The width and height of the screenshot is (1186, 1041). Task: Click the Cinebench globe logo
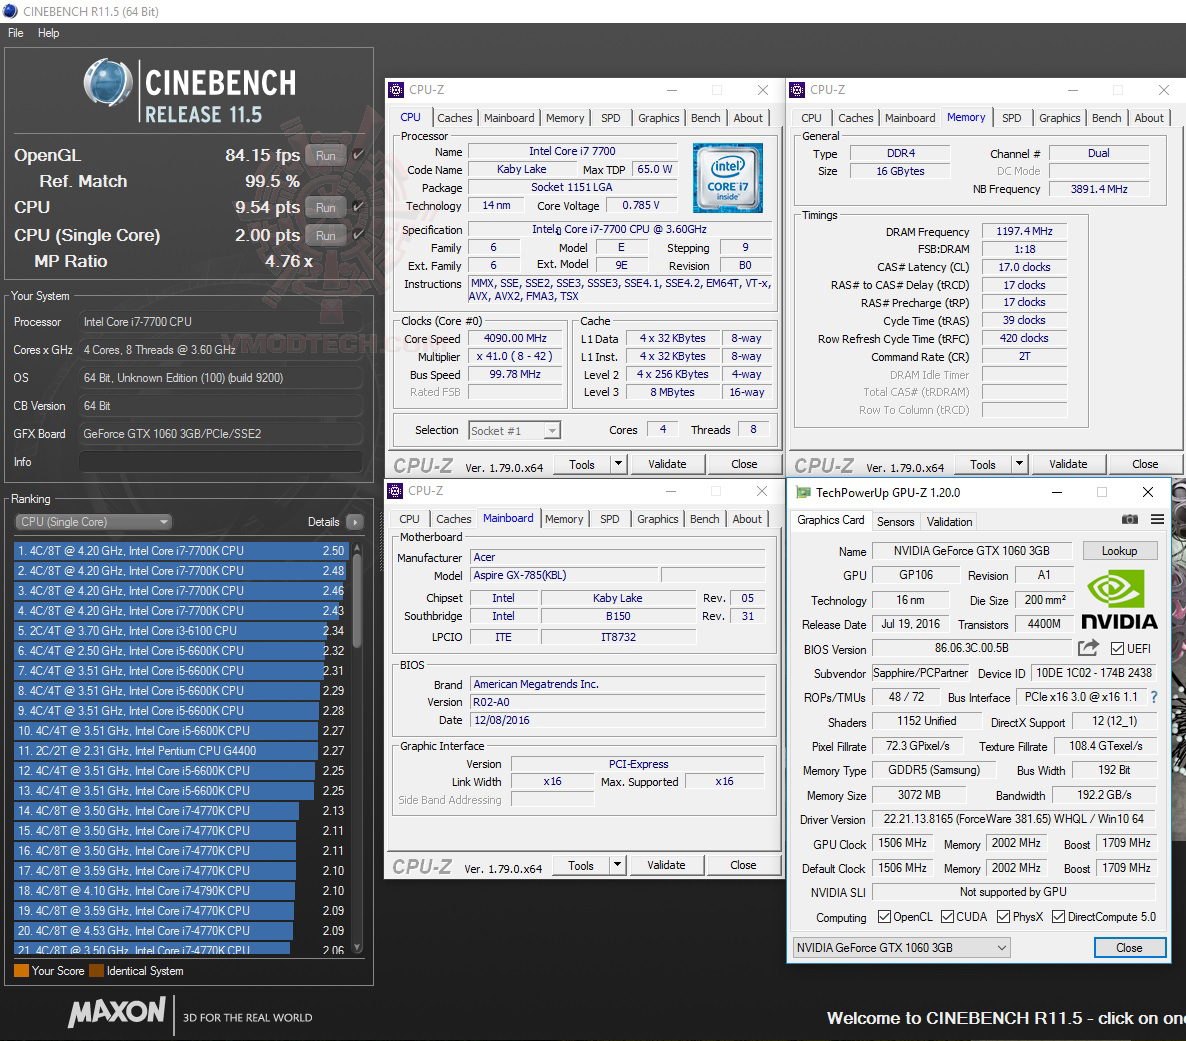108,82
